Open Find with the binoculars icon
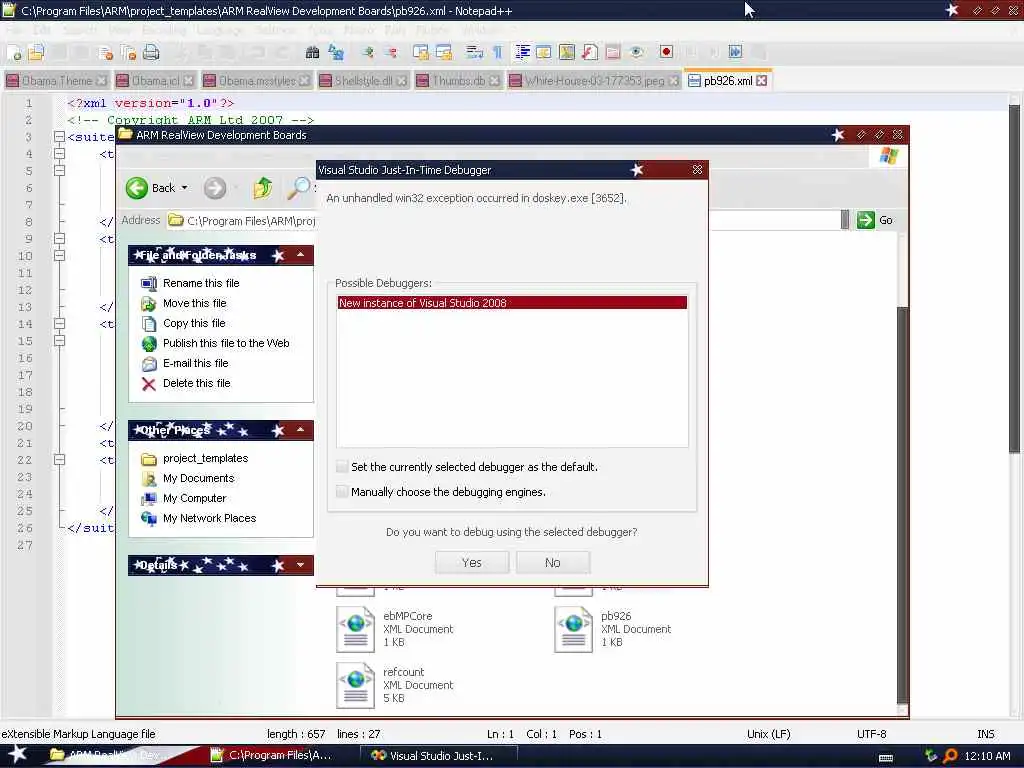 click(312, 53)
